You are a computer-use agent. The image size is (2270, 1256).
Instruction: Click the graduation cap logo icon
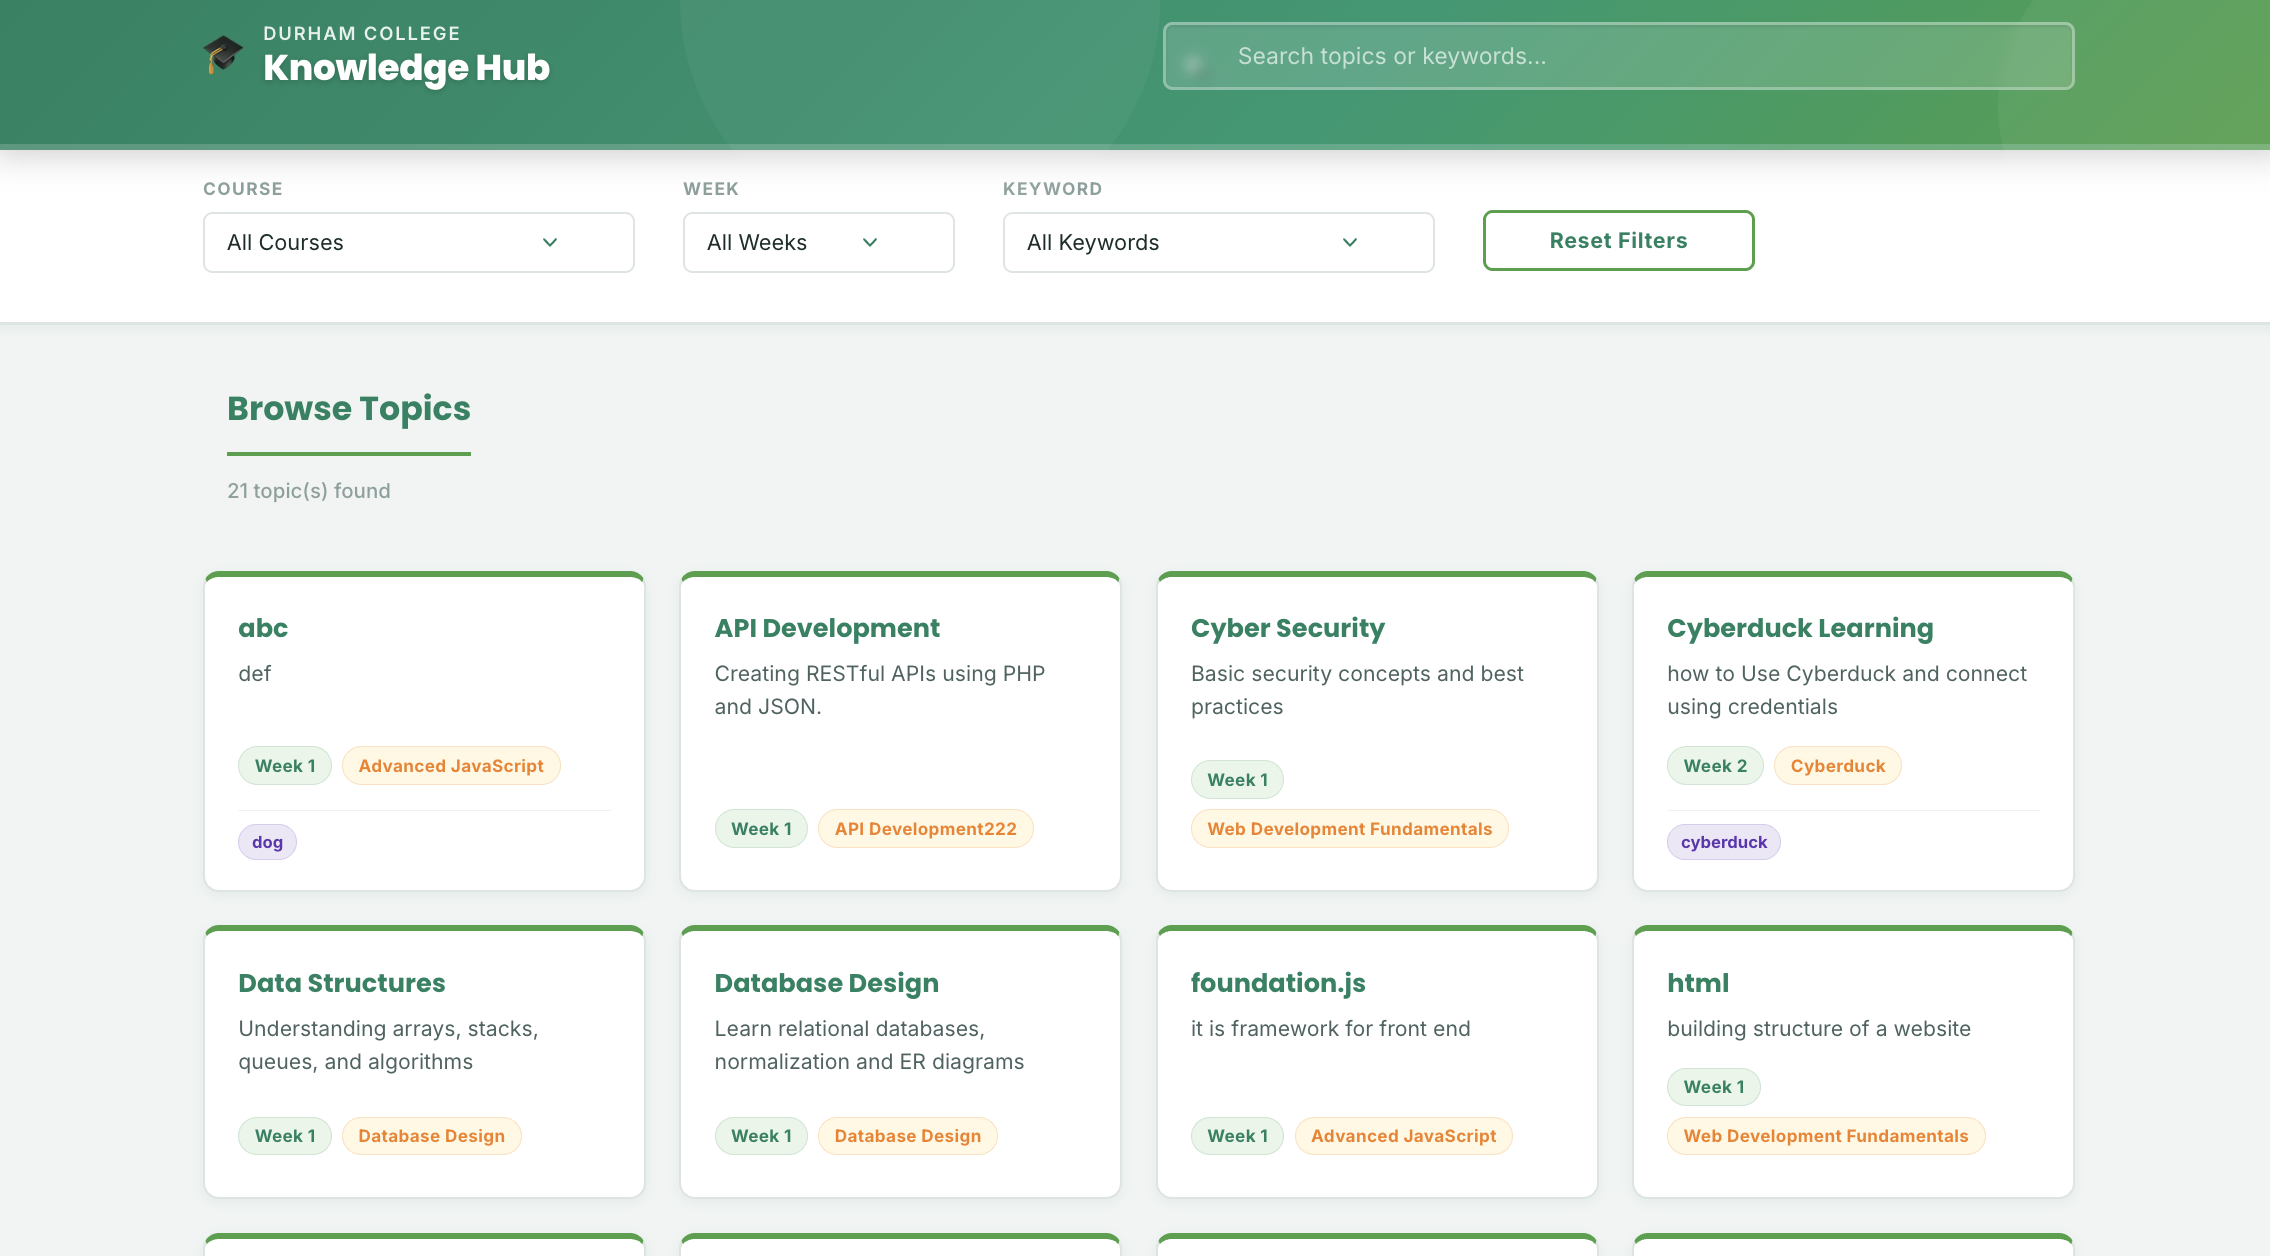coord(223,54)
